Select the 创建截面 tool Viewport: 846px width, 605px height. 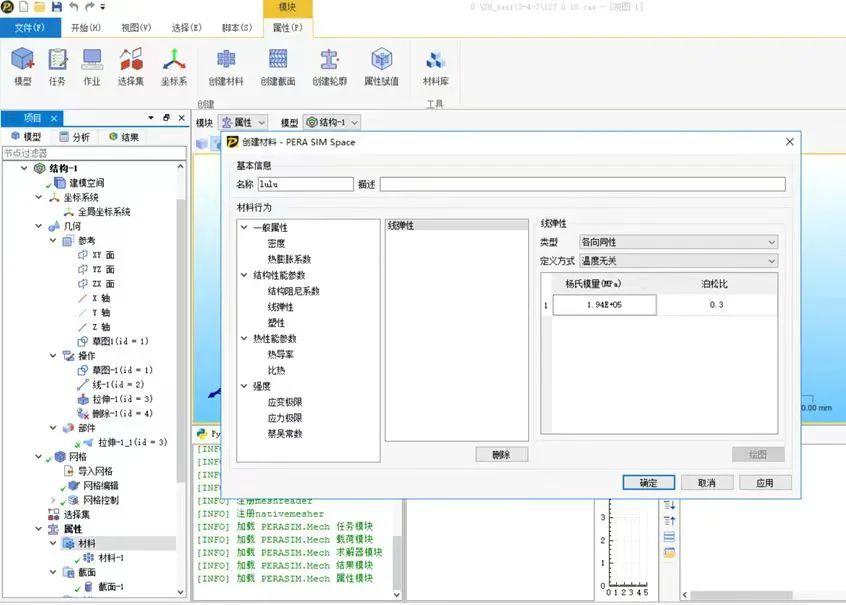tap(278, 67)
